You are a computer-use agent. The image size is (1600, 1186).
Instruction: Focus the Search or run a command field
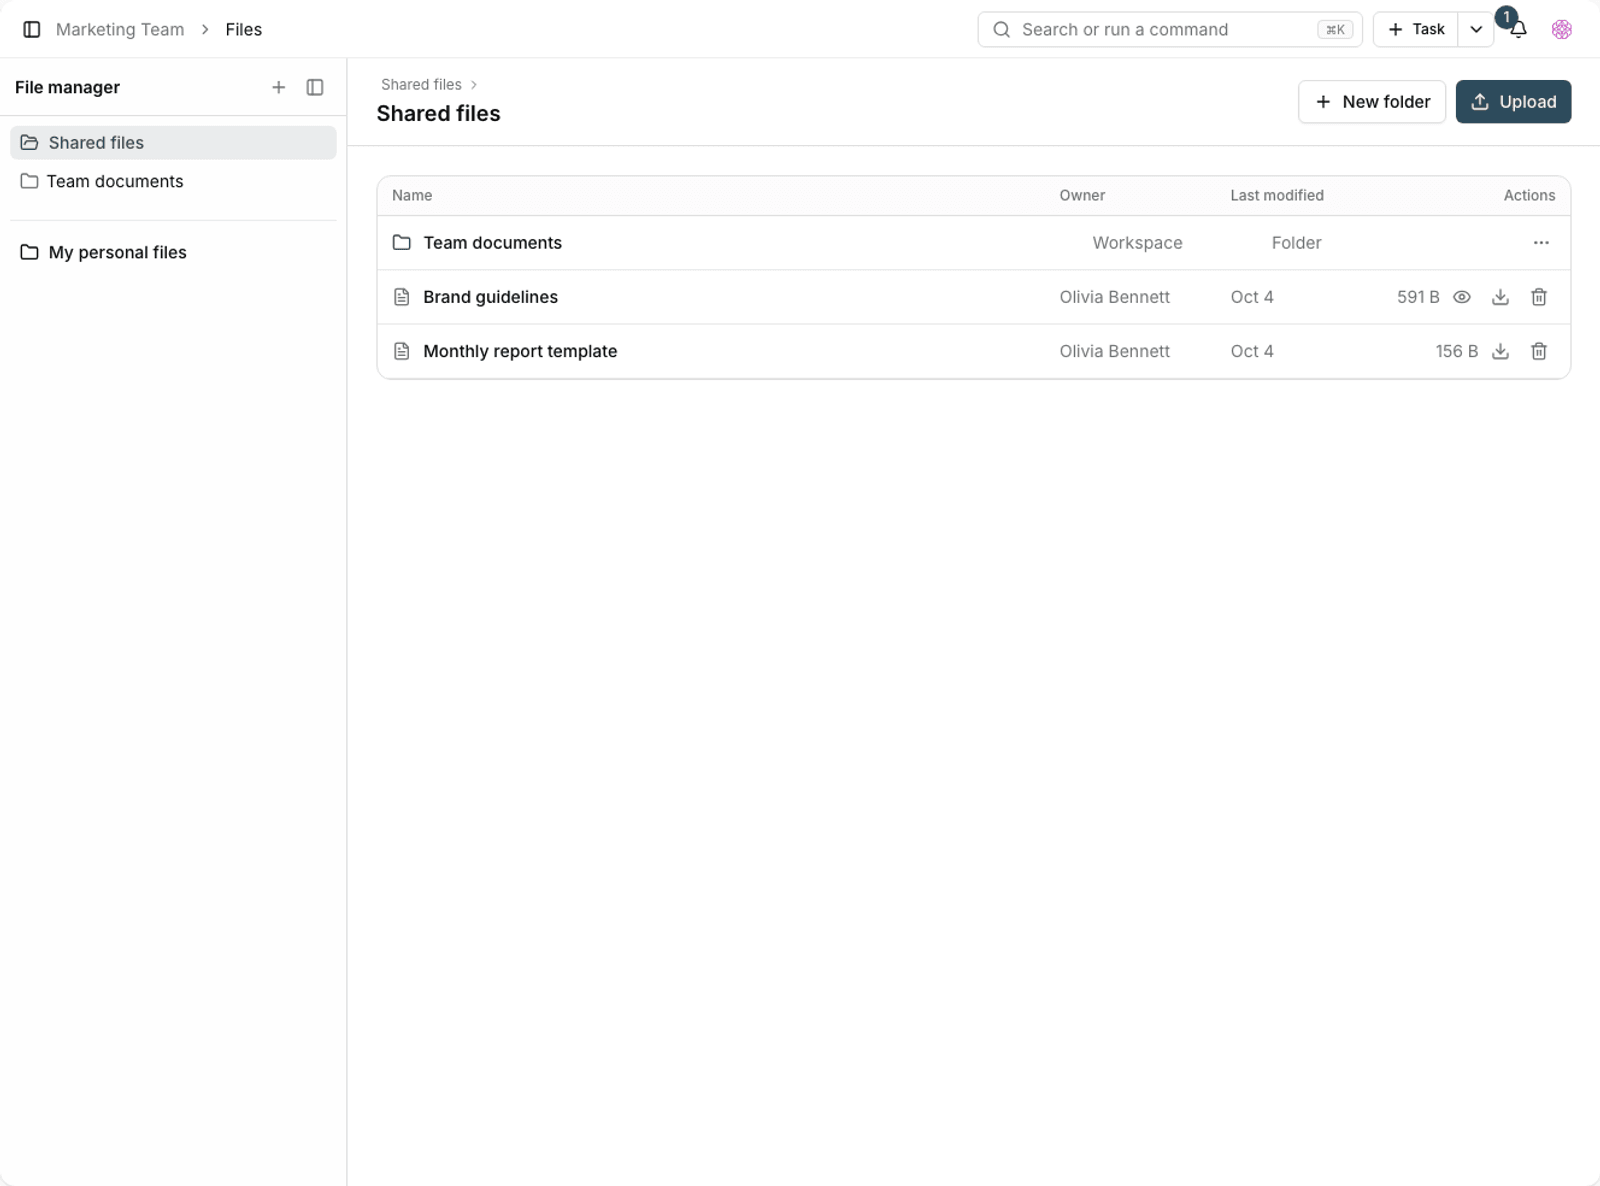coord(1170,29)
